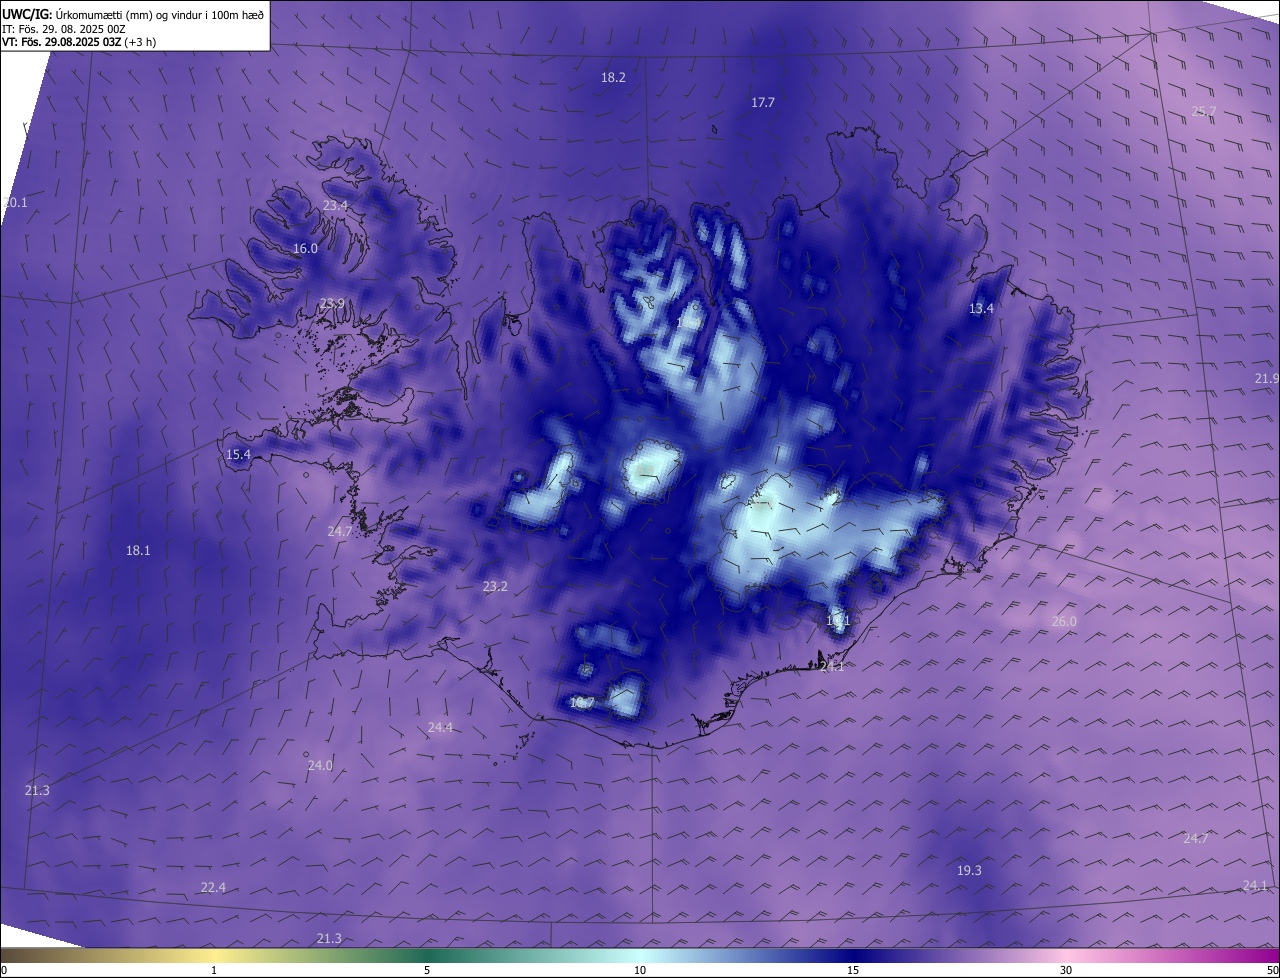The height and width of the screenshot is (978, 1280).
Task: Click the 5 tick on the color scale
Action: 427,970
